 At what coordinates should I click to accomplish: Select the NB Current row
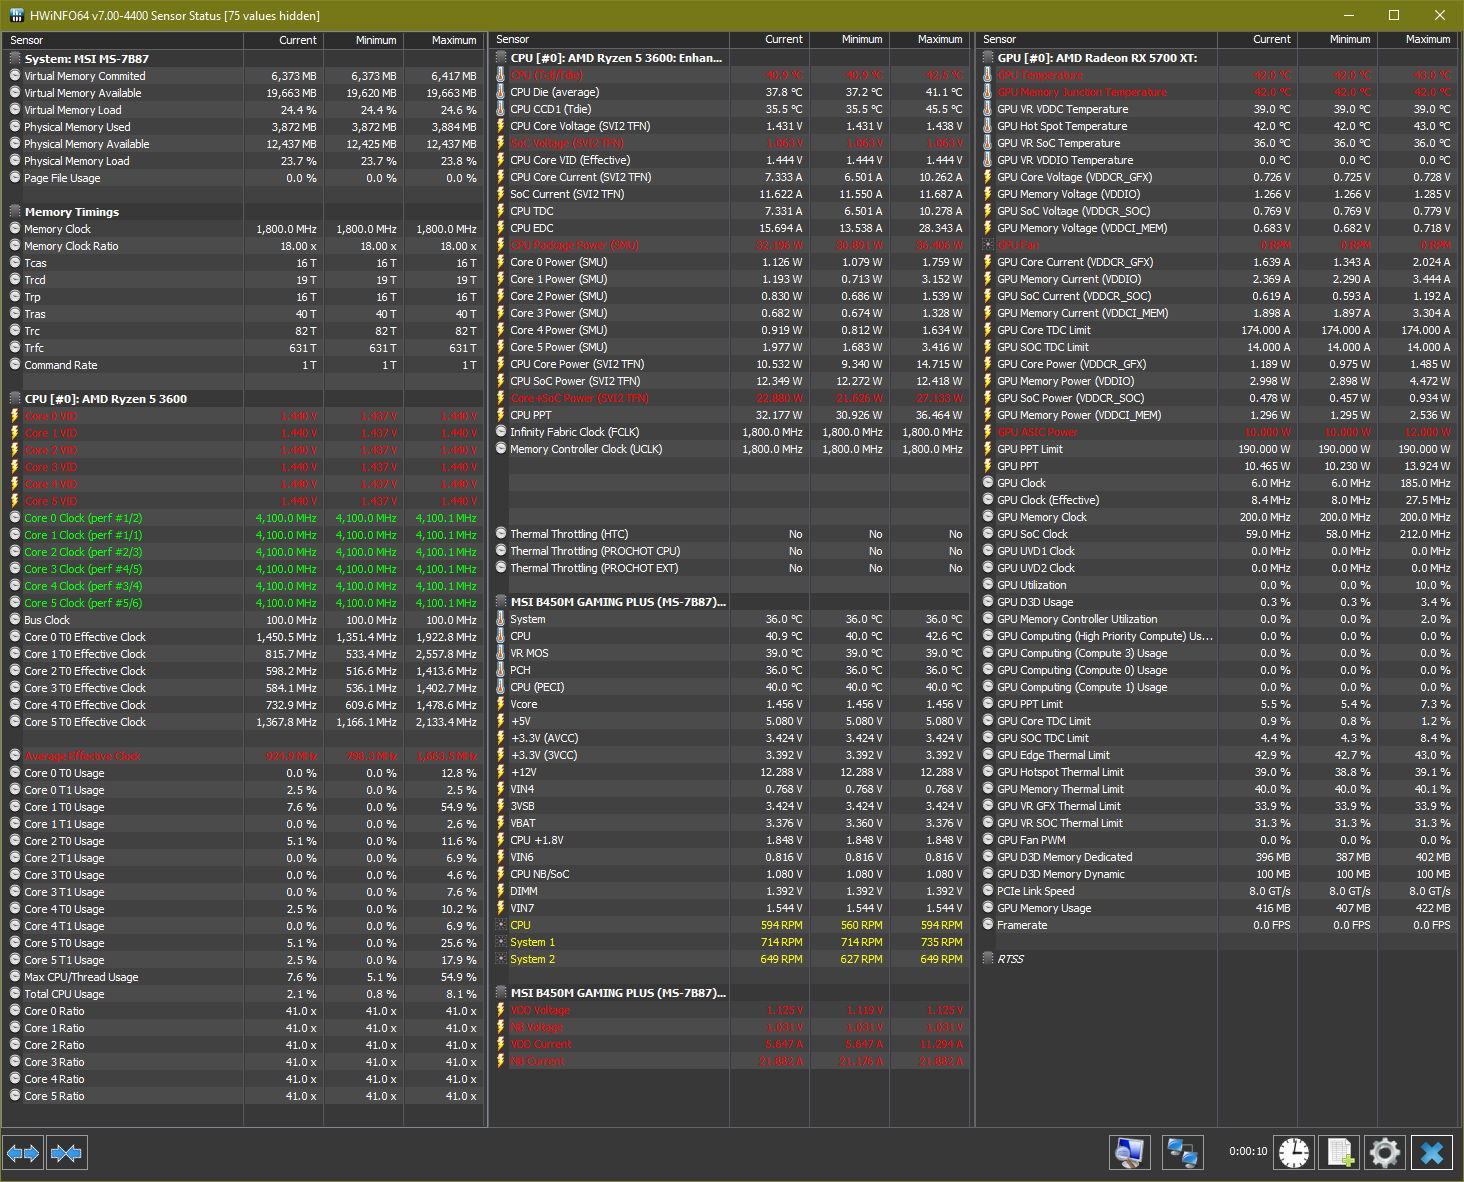click(730, 1061)
